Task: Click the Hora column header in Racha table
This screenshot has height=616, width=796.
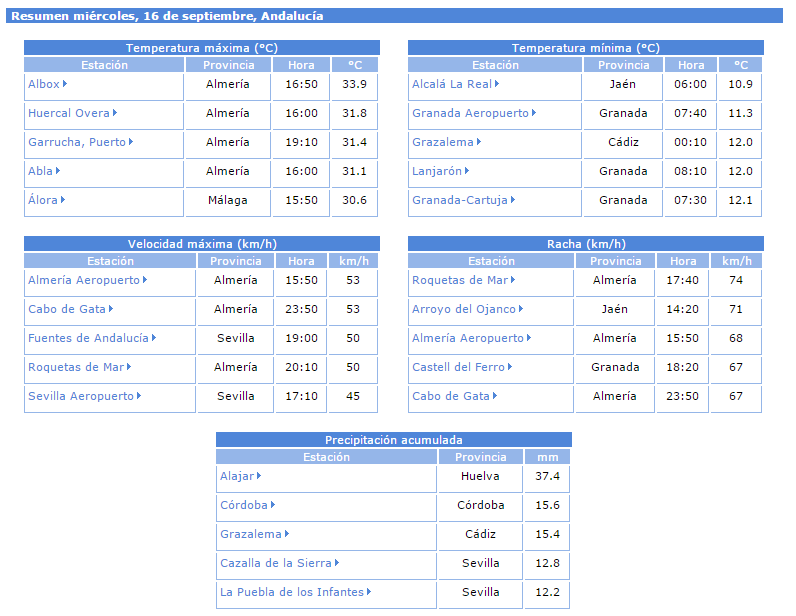Action: click(x=684, y=262)
